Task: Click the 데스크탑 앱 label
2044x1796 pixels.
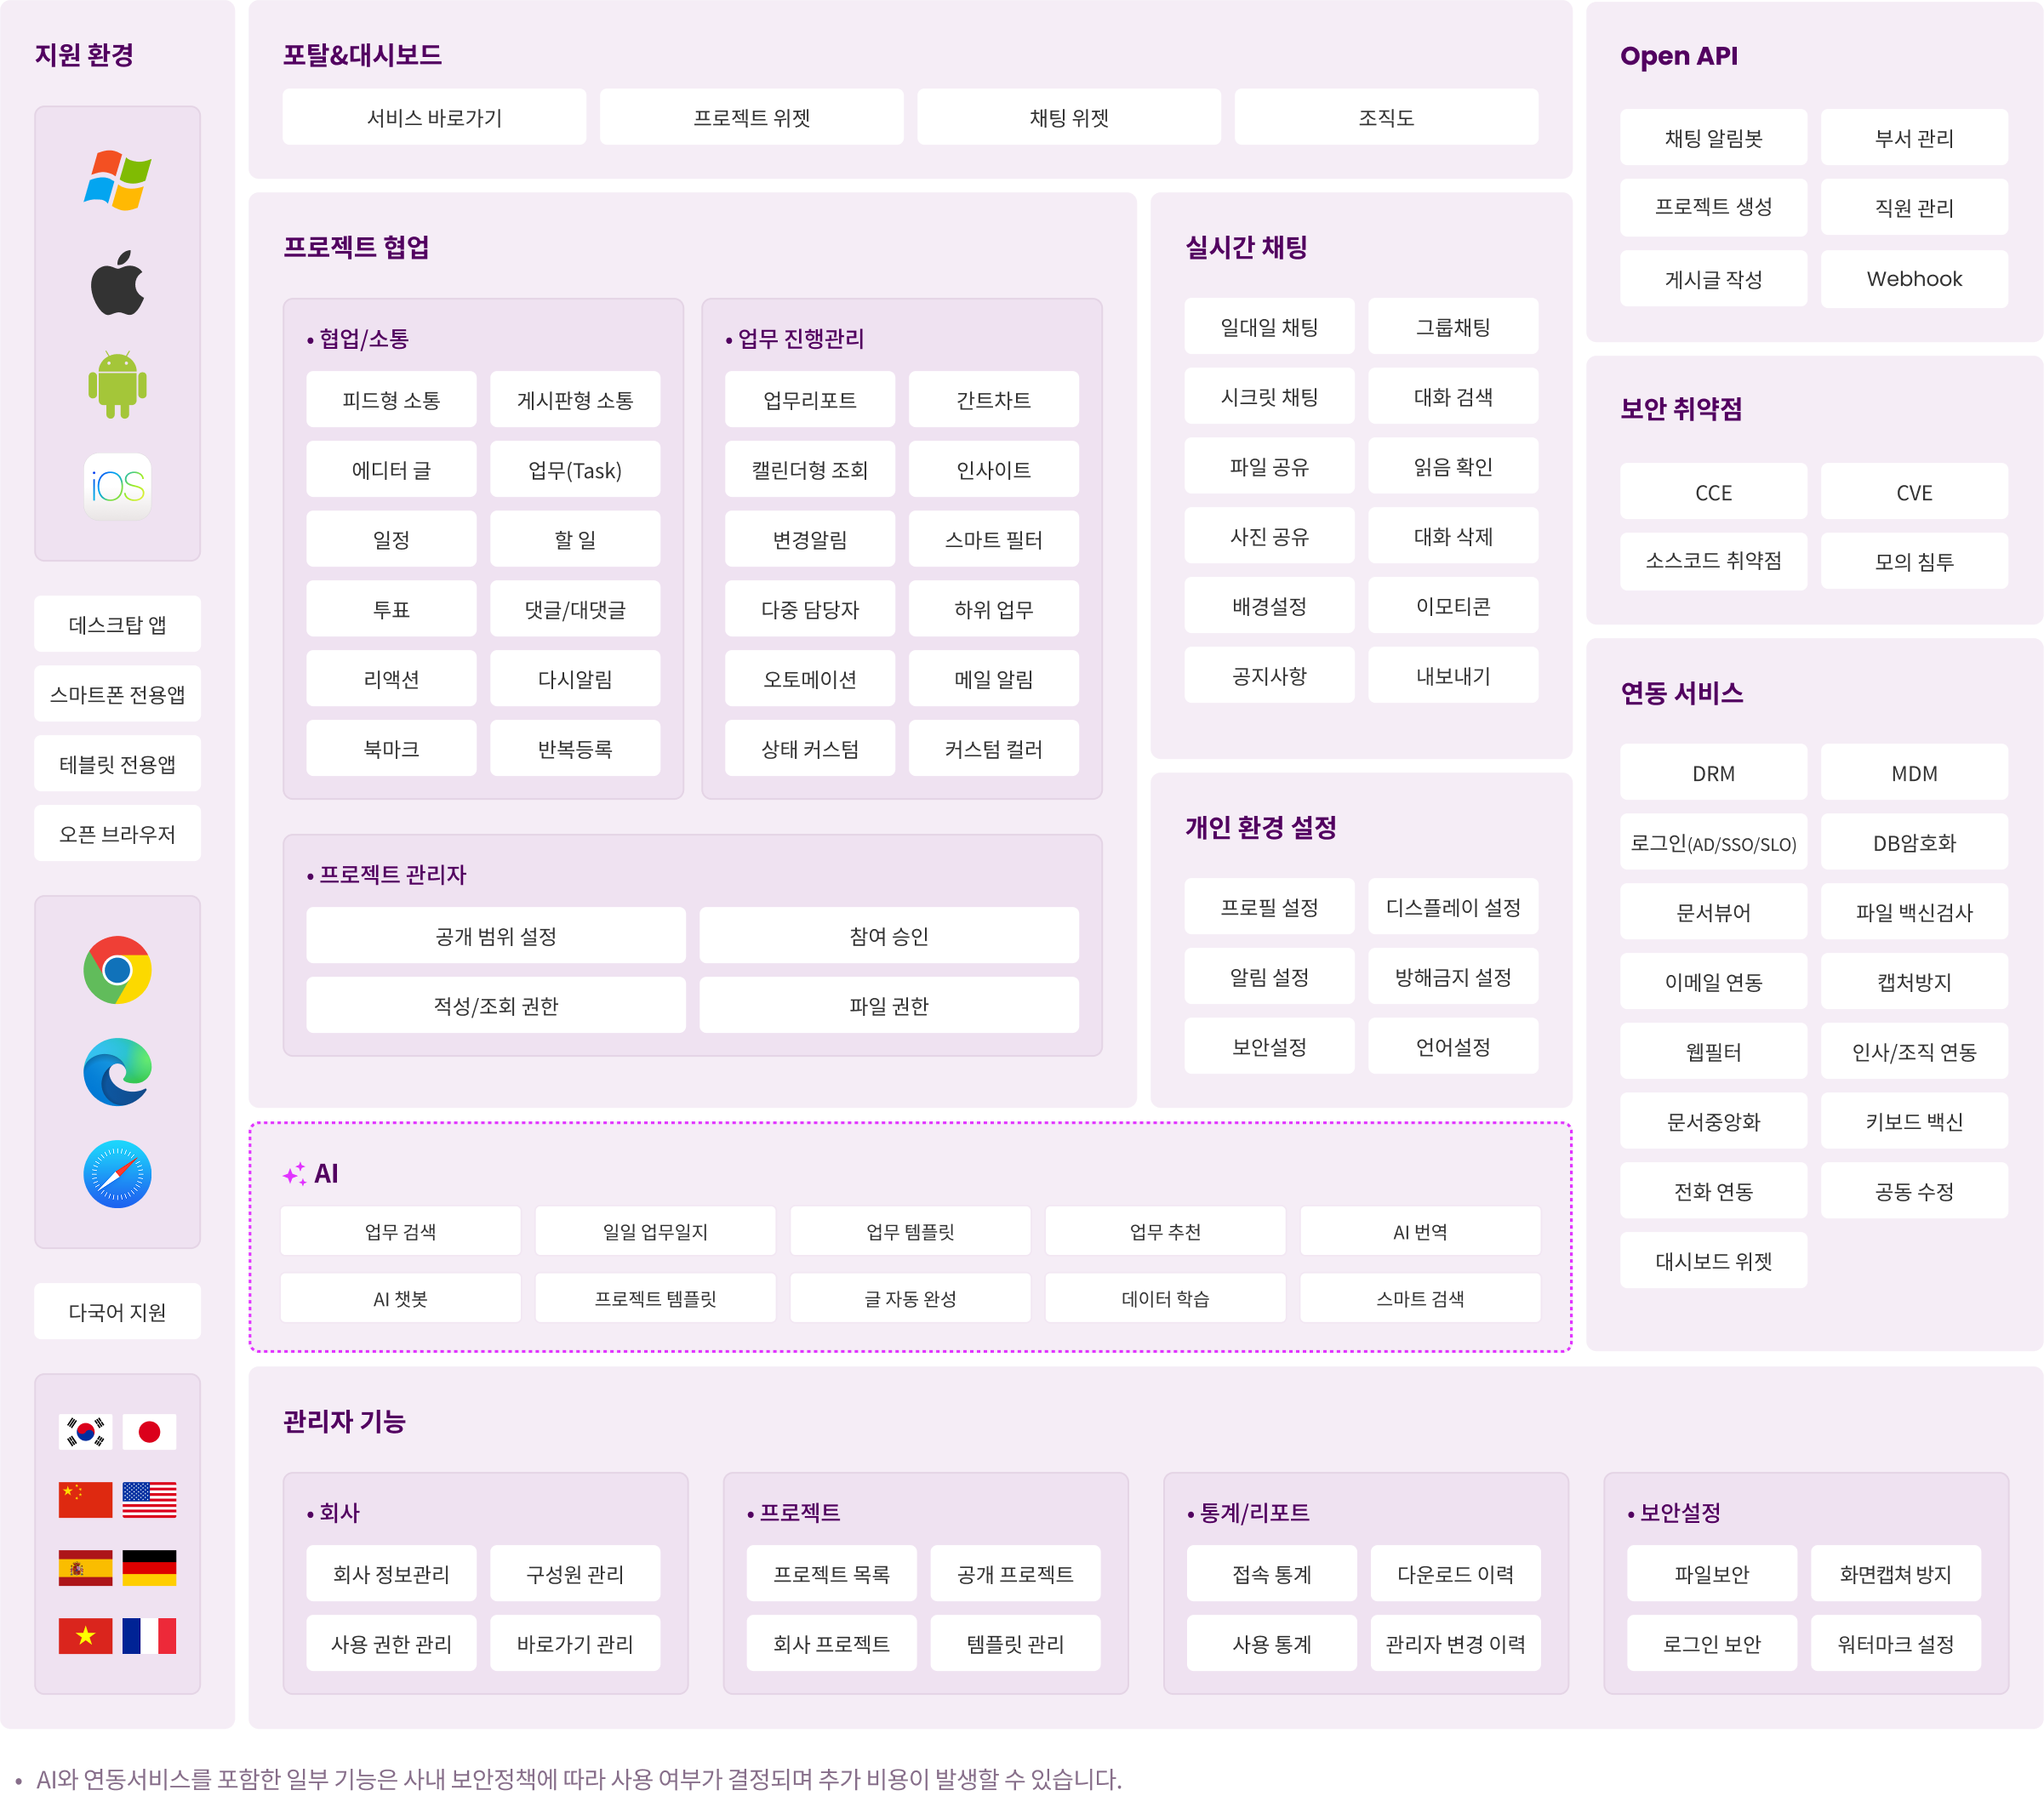Action: pyautogui.click(x=117, y=625)
